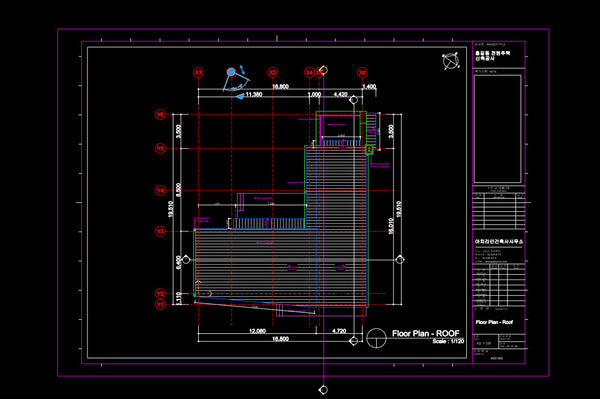Image resolution: width=600 pixels, height=399 pixels.
Task: Select the 3,500 dimension next to Y6 bubble
Action: pyautogui.click(x=178, y=132)
